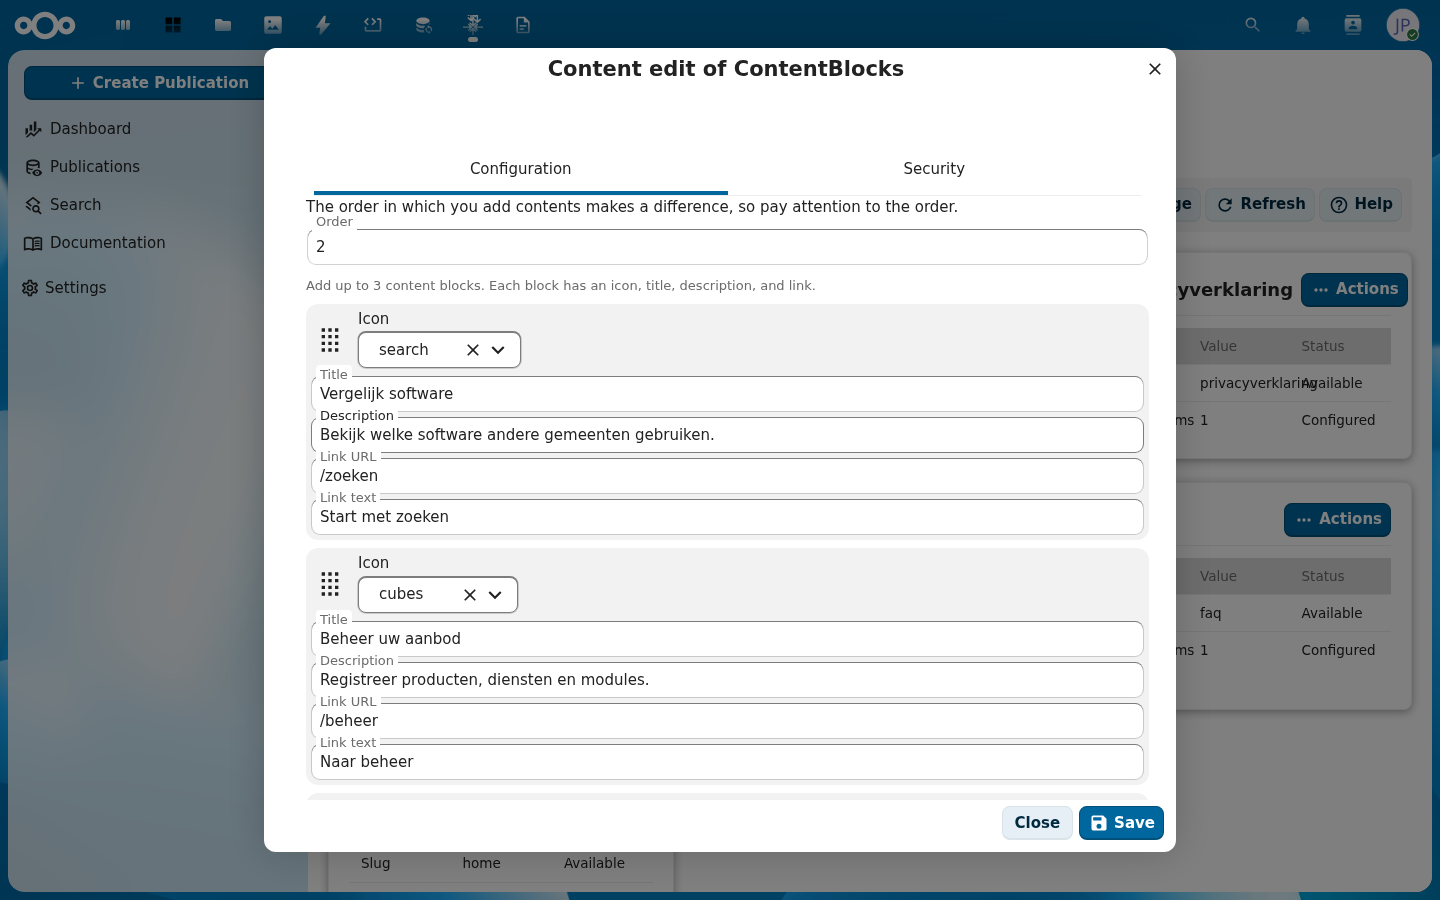Open the Files app from the top toolbar
The height and width of the screenshot is (900, 1440).
[222, 25]
